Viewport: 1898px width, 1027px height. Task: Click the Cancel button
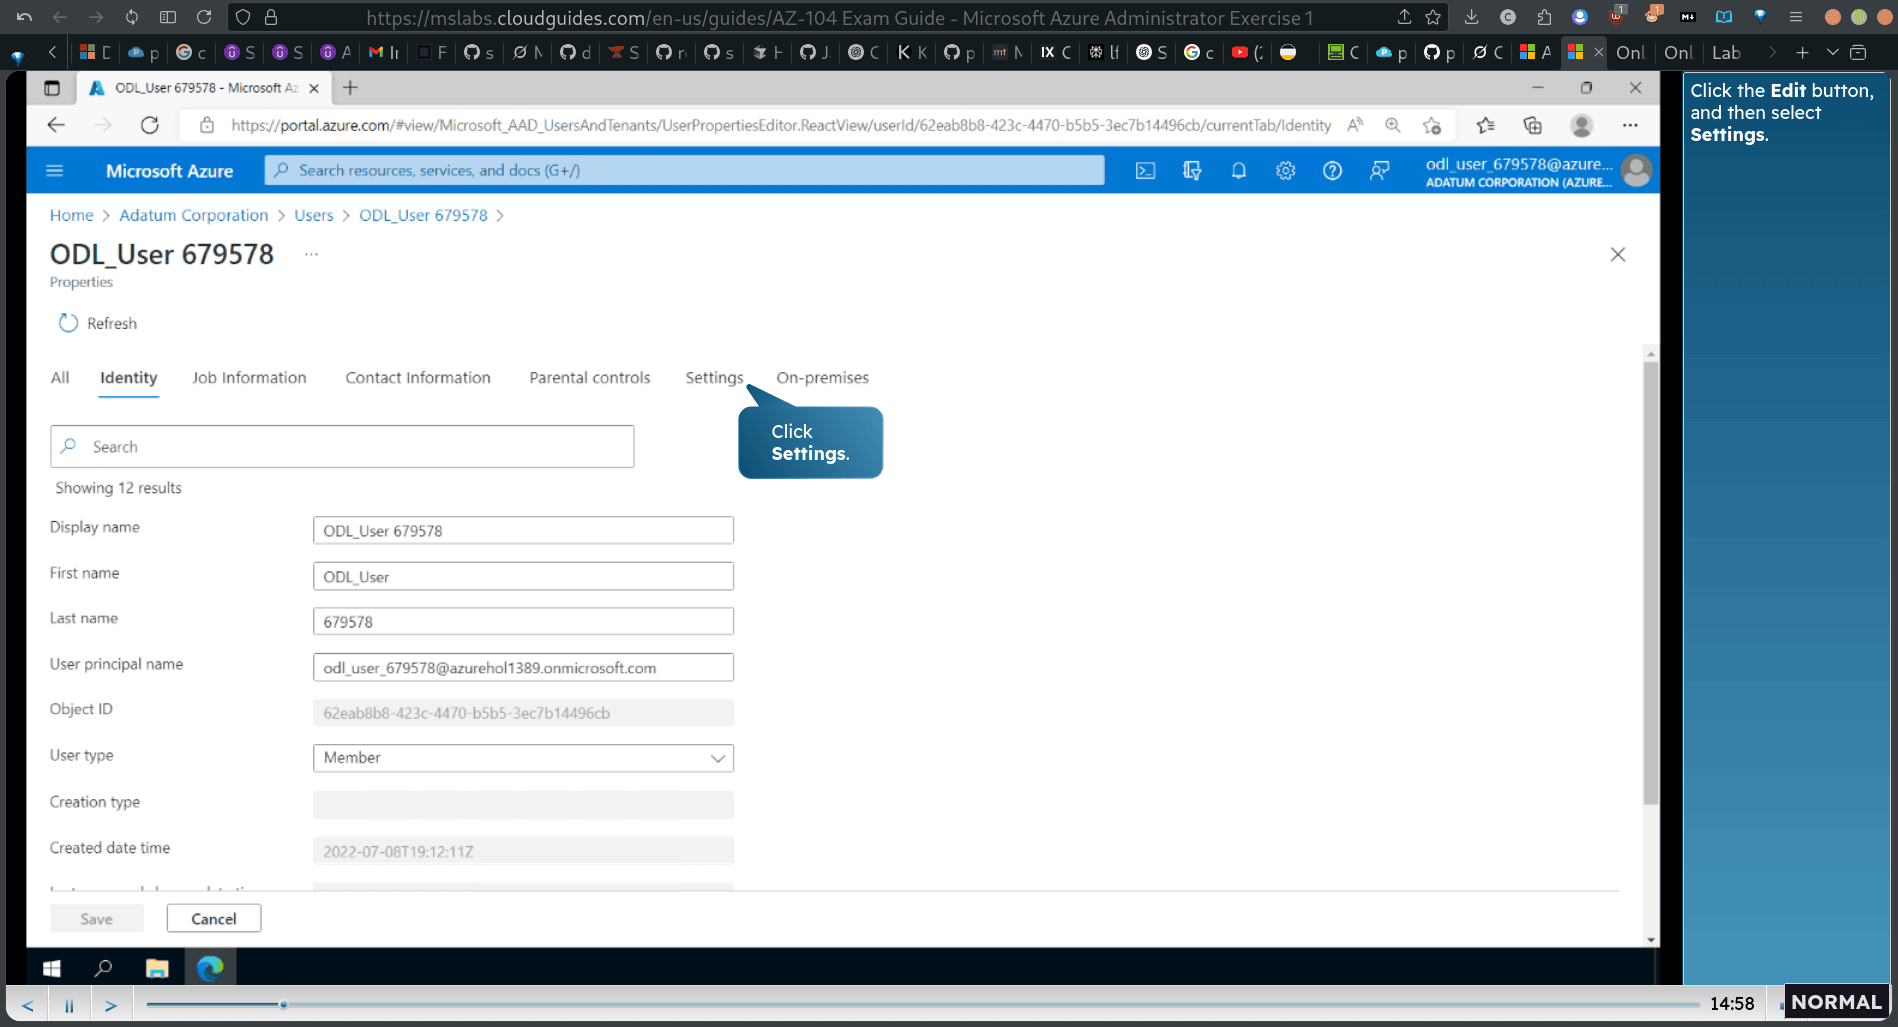[214, 919]
